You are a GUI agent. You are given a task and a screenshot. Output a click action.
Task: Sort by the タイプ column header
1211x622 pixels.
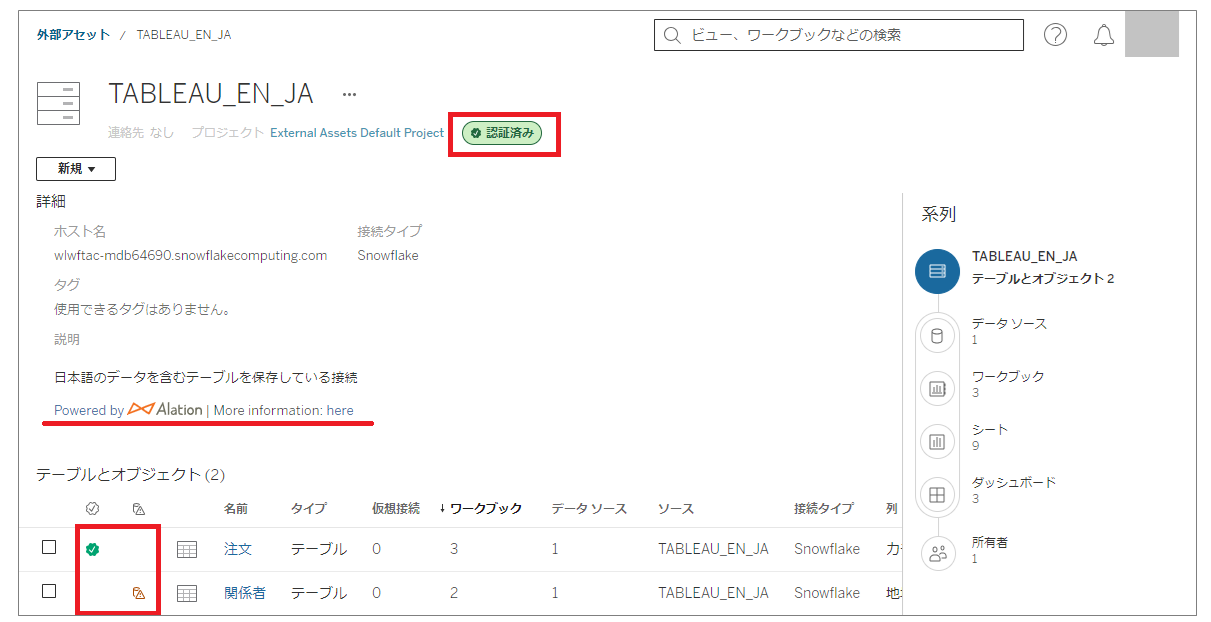coord(308,509)
